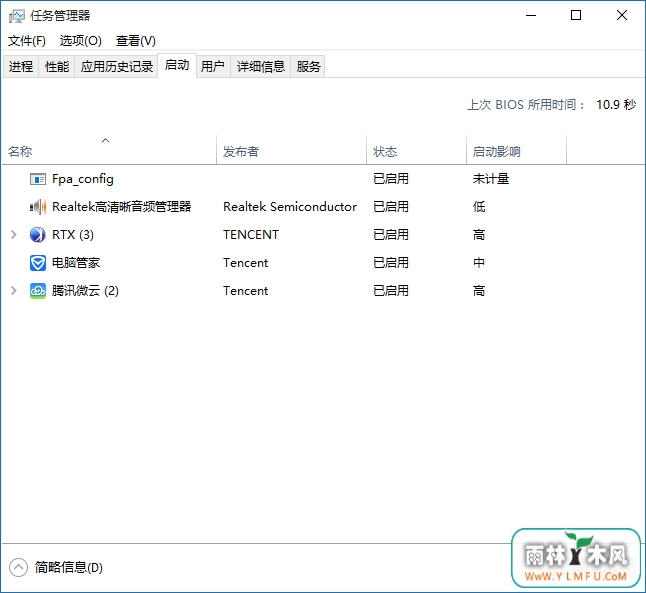
Task: Select the 启动 tab
Action: coord(177,65)
